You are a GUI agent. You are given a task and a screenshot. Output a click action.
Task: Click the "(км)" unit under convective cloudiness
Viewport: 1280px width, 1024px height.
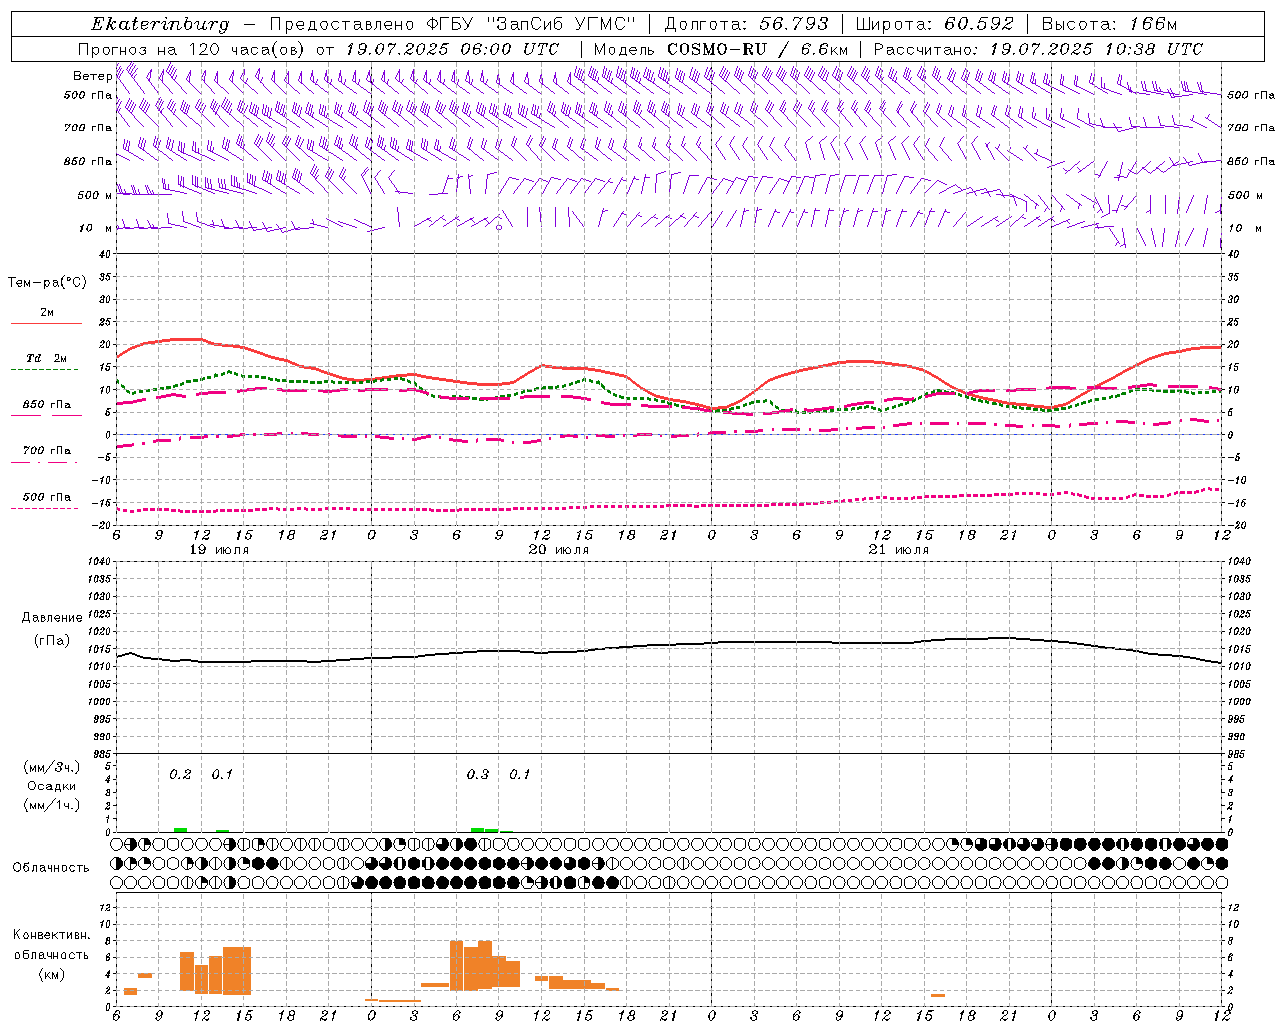51,974
